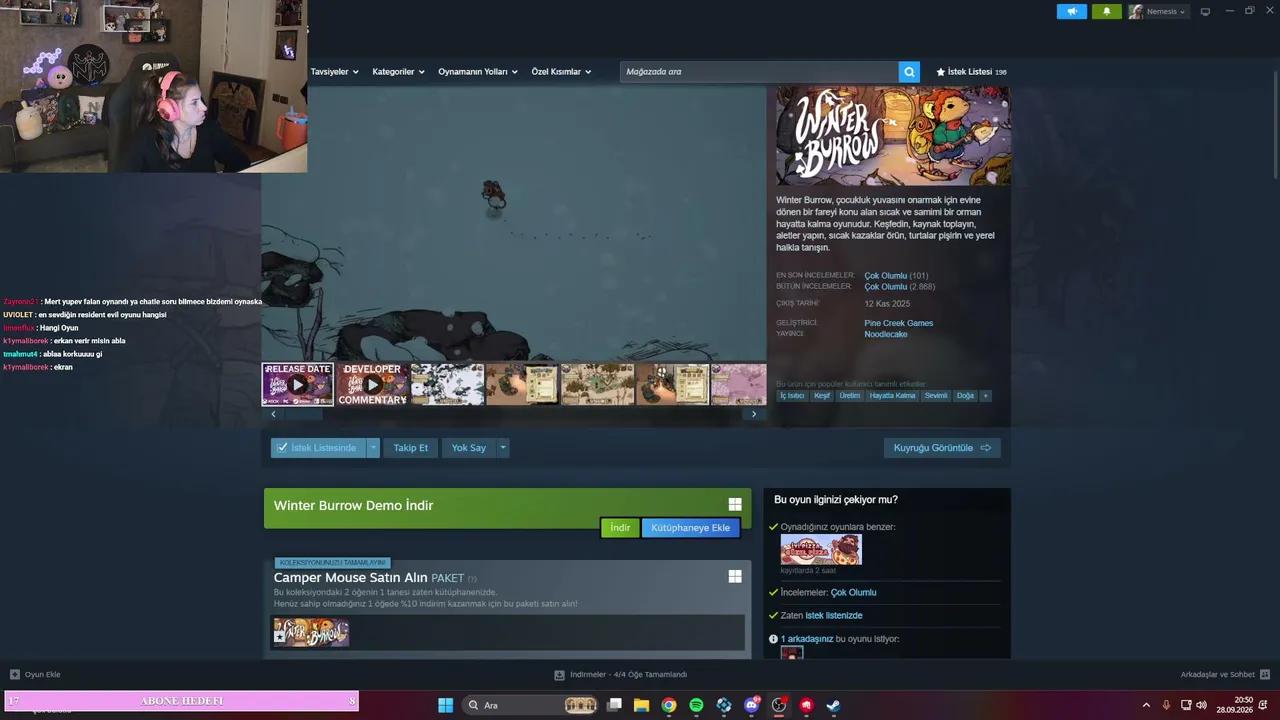This screenshot has width=1280, height=720.
Task: Click the right arrow of thumbnail strip
Action: 754,414
